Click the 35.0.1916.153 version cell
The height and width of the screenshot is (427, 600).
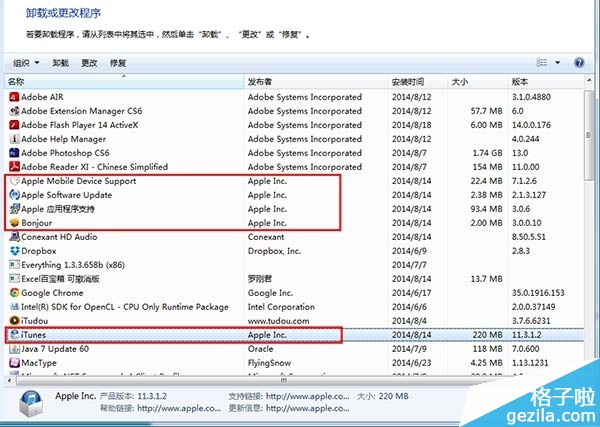(x=538, y=293)
